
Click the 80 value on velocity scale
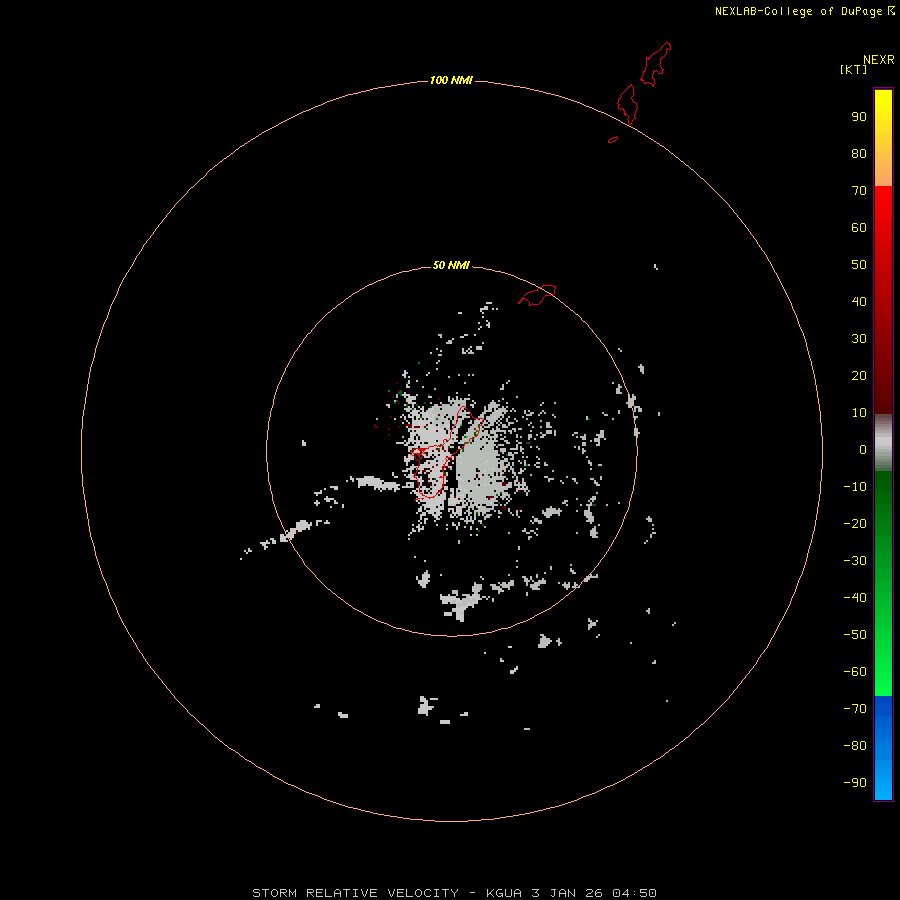pos(859,154)
